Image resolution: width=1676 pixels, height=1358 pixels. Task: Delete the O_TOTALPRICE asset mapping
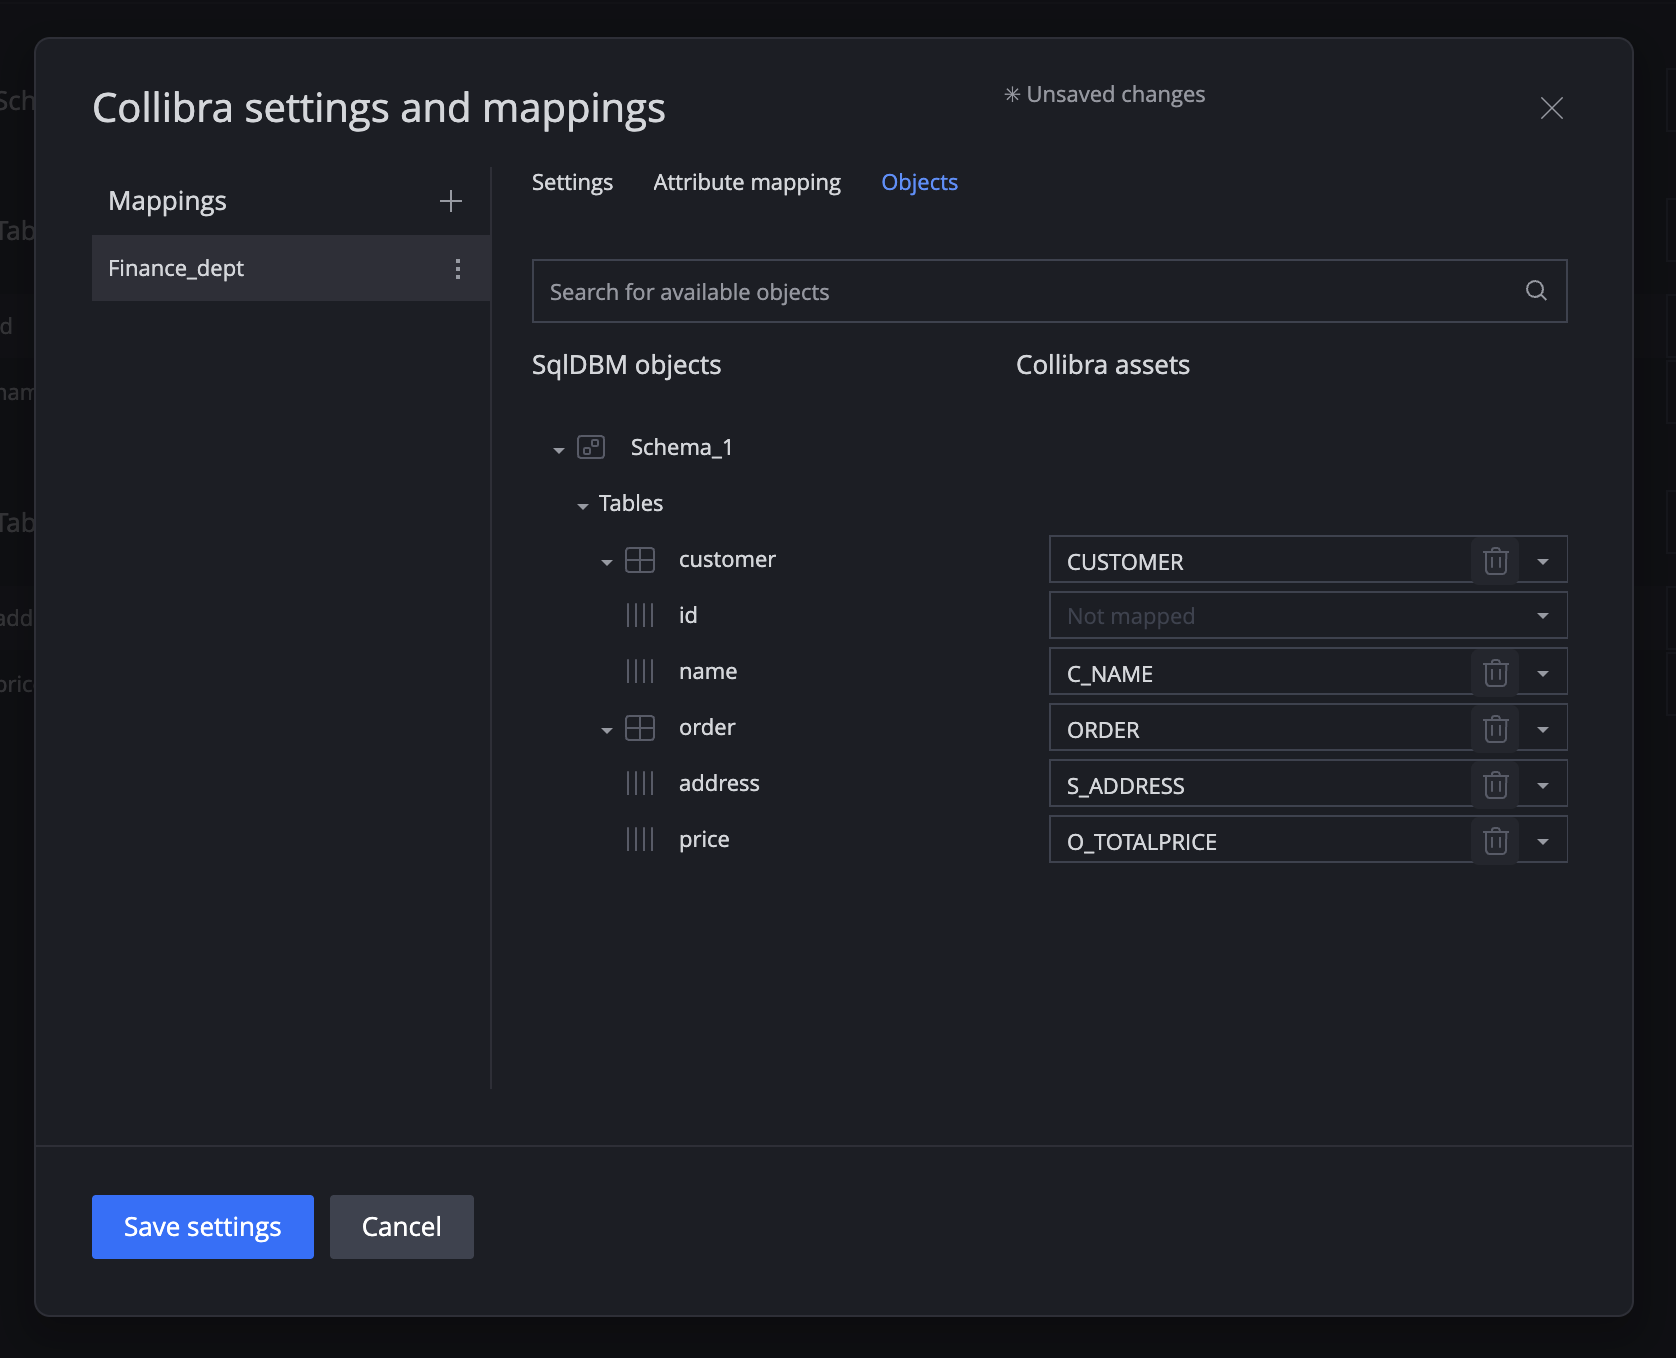[1495, 840]
